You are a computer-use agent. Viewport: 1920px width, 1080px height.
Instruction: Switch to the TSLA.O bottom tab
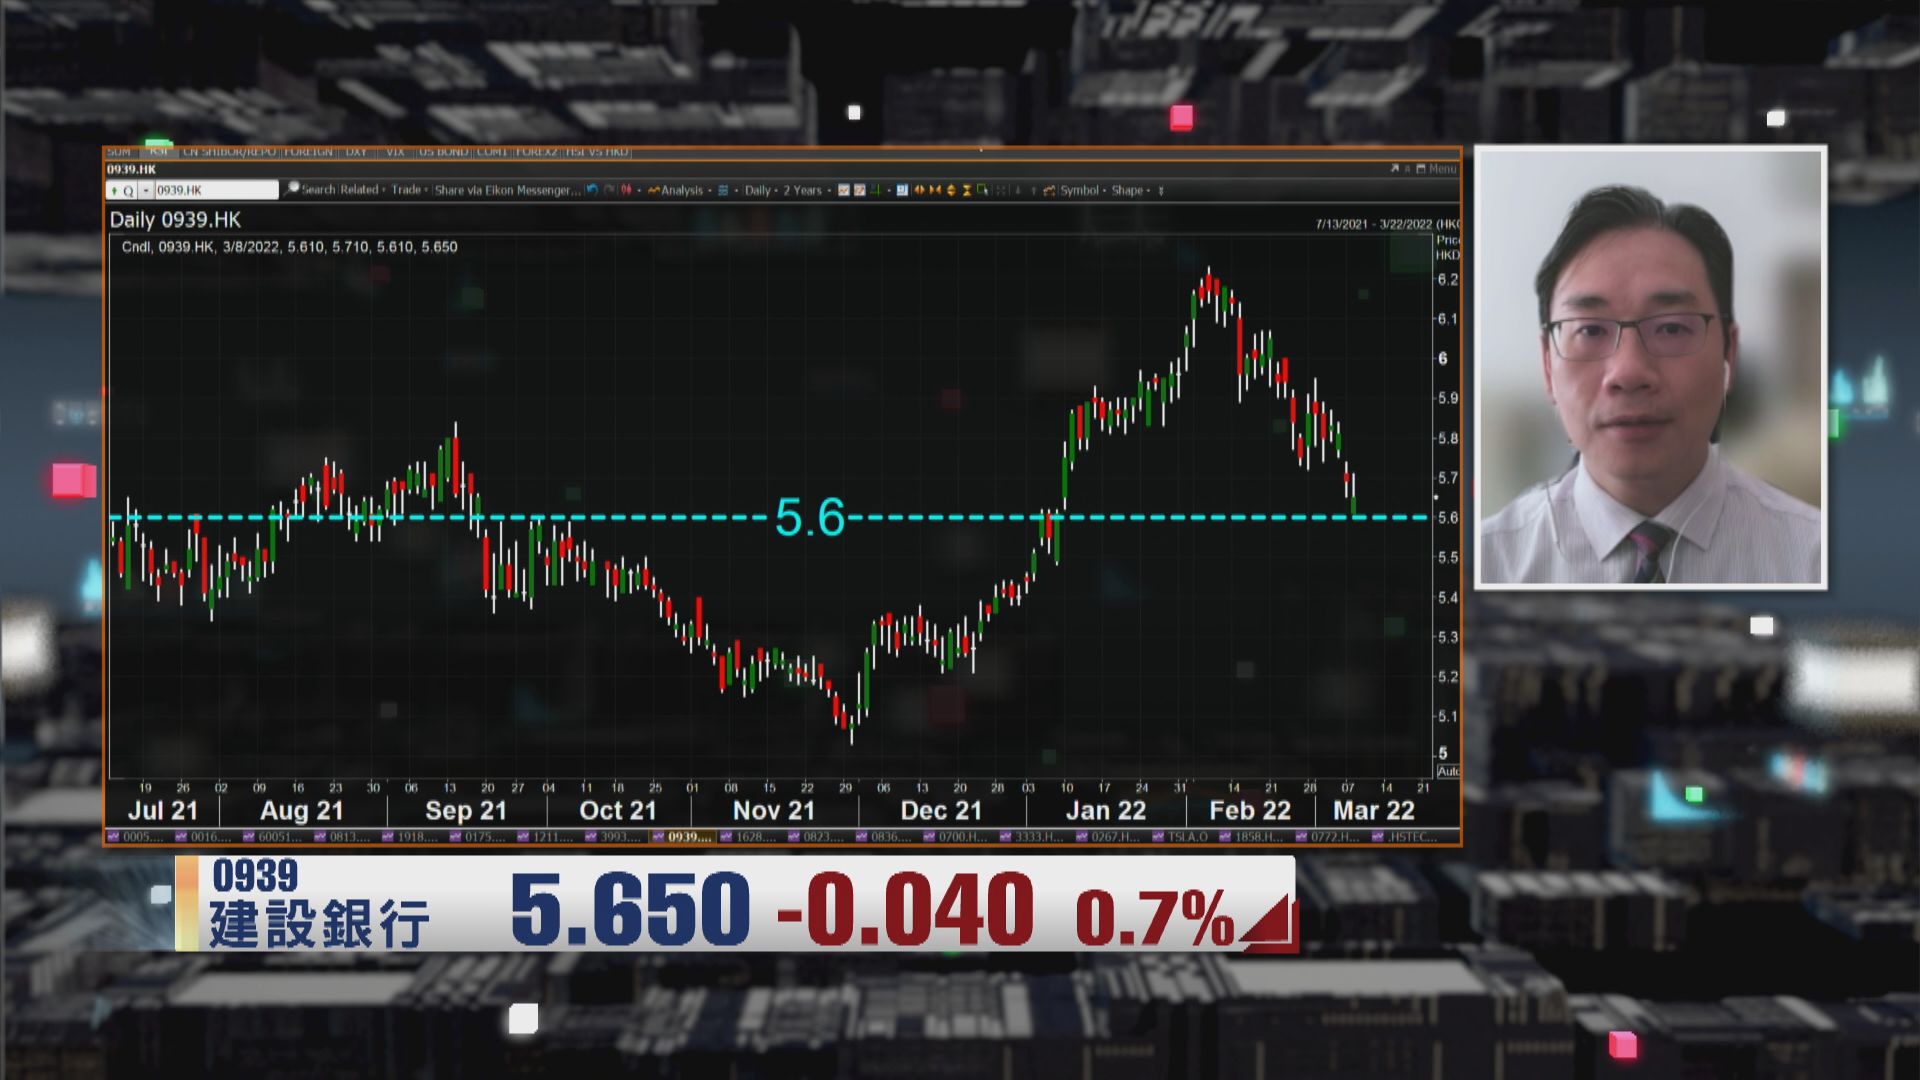pos(1186,837)
